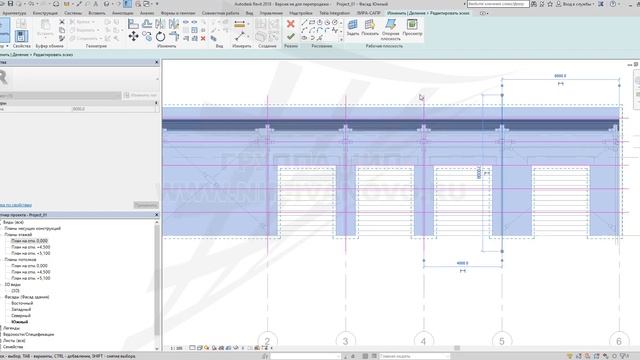Select the Move tool with four arrows
The height and width of the screenshot is (360, 640).
[133, 37]
